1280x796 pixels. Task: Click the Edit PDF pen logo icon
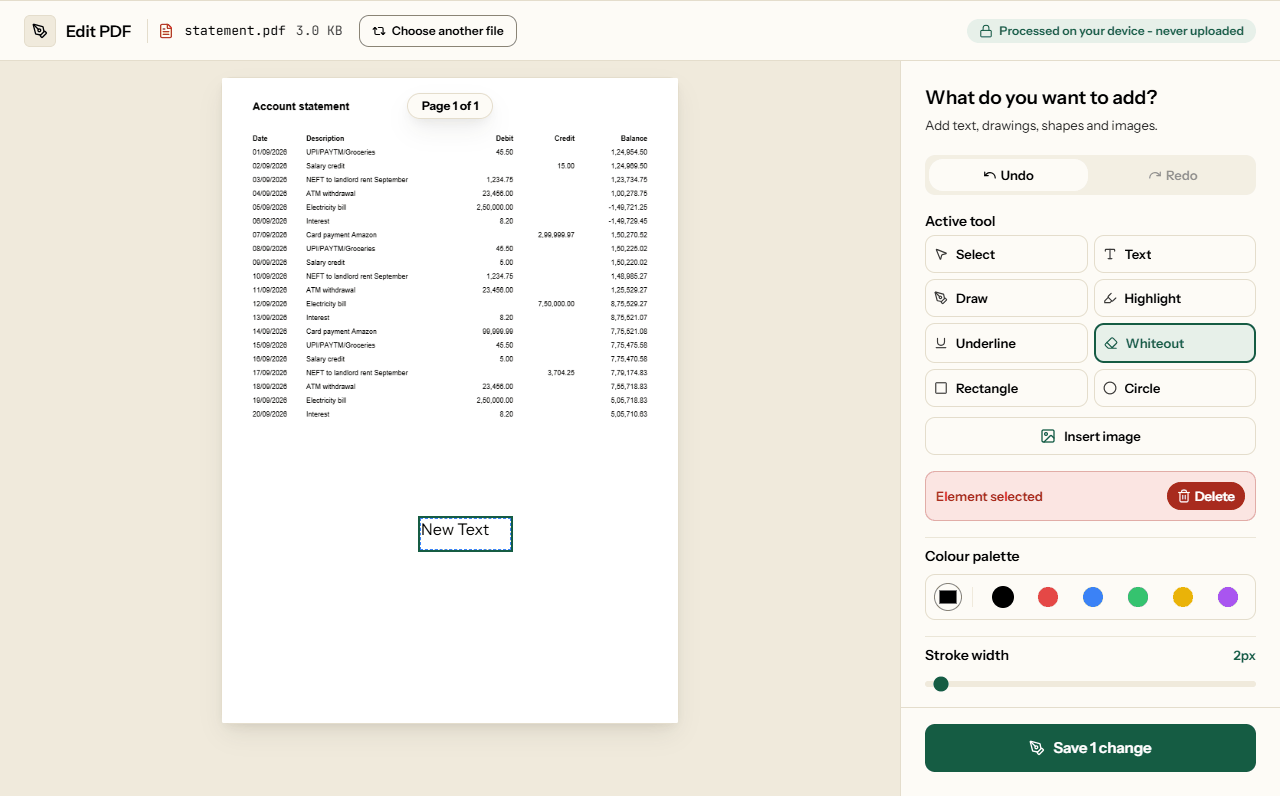point(40,31)
